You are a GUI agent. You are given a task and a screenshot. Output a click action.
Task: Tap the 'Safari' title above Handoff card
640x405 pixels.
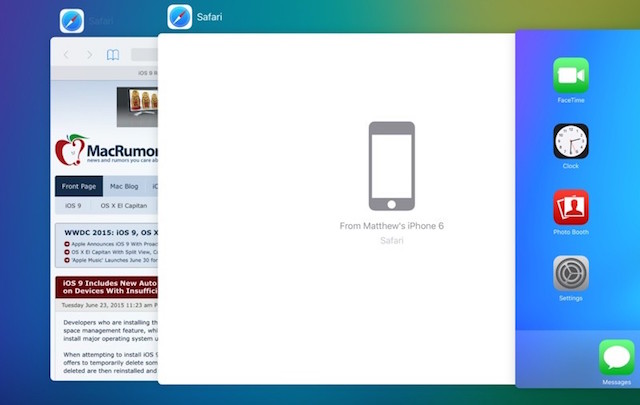pos(209,17)
